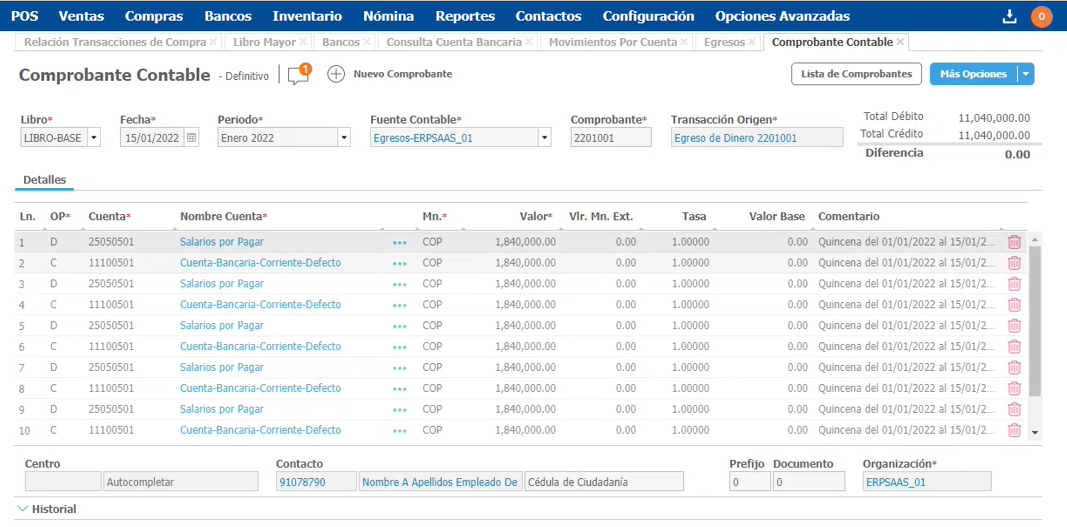The height and width of the screenshot is (527, 1067).
Task: Open the Periodo dropdown arrow
Action: pos(343,138)
